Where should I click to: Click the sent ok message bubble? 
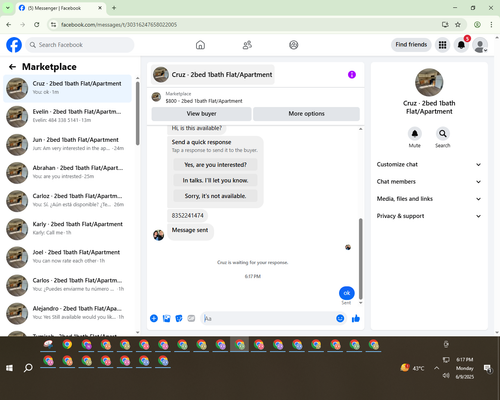coord(347,293)
